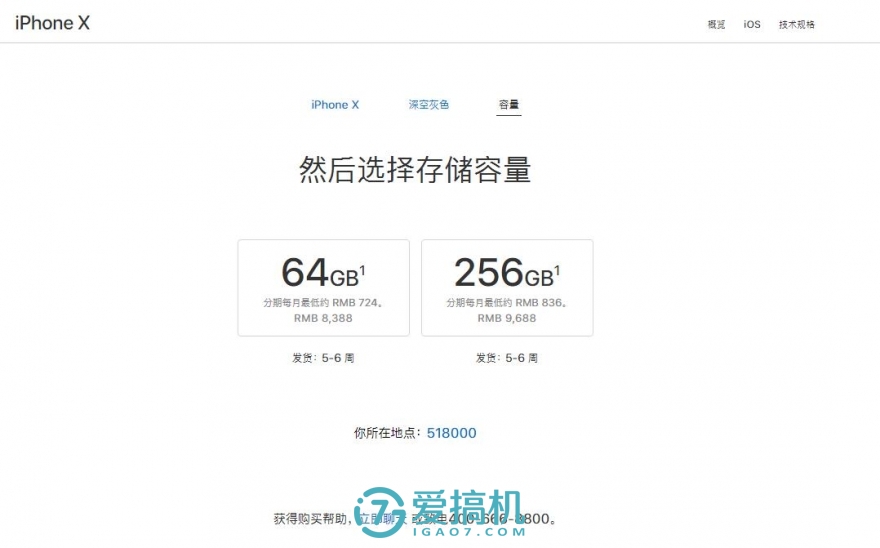The height and width of the screenshot is (548, 880).
Task: Click the iPhone X title in header
Action: [52, 23]
